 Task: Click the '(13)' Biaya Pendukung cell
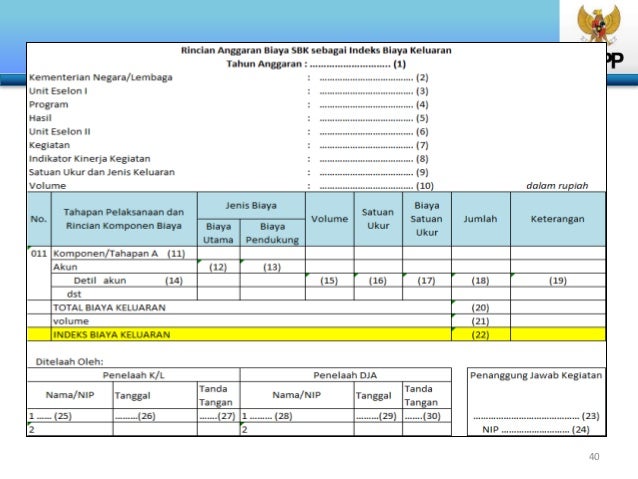(273, 267)
